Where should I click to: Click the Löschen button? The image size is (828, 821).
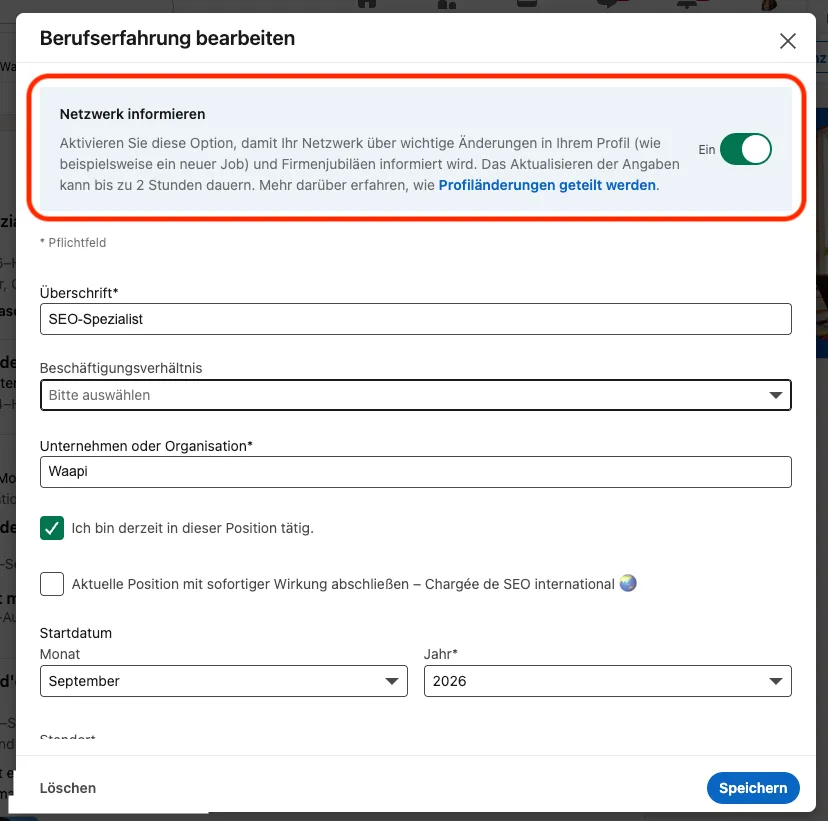click(68, 788)
